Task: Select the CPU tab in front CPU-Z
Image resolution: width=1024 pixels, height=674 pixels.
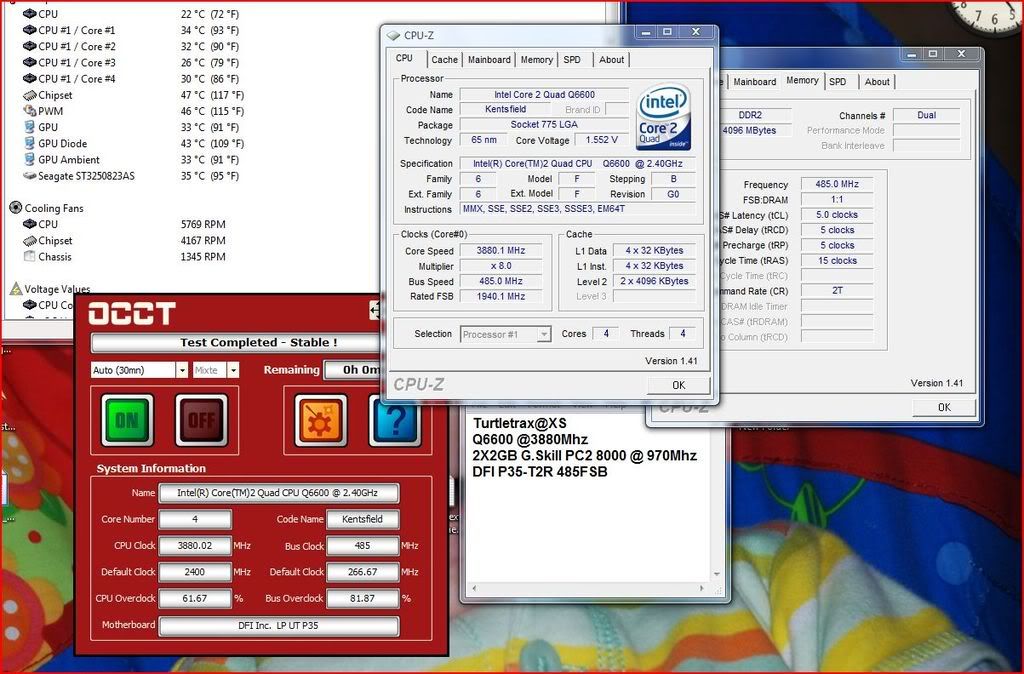Action: [405, 58]
